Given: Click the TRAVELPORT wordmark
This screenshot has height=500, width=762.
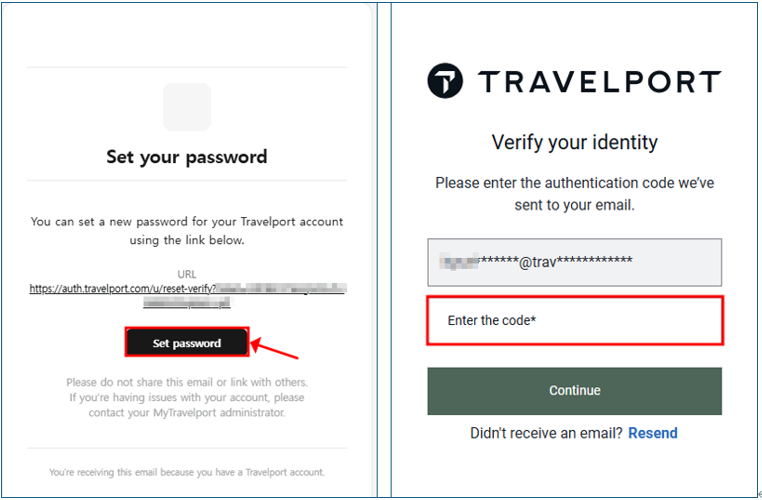Looking at the screenshot, I should point(596,82).
